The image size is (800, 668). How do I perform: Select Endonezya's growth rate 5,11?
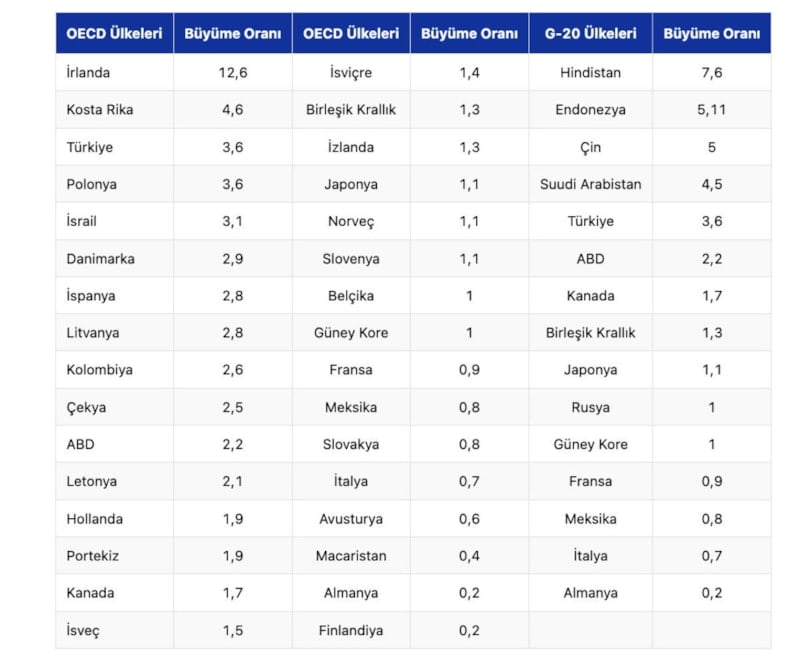(x=711, y=109)
